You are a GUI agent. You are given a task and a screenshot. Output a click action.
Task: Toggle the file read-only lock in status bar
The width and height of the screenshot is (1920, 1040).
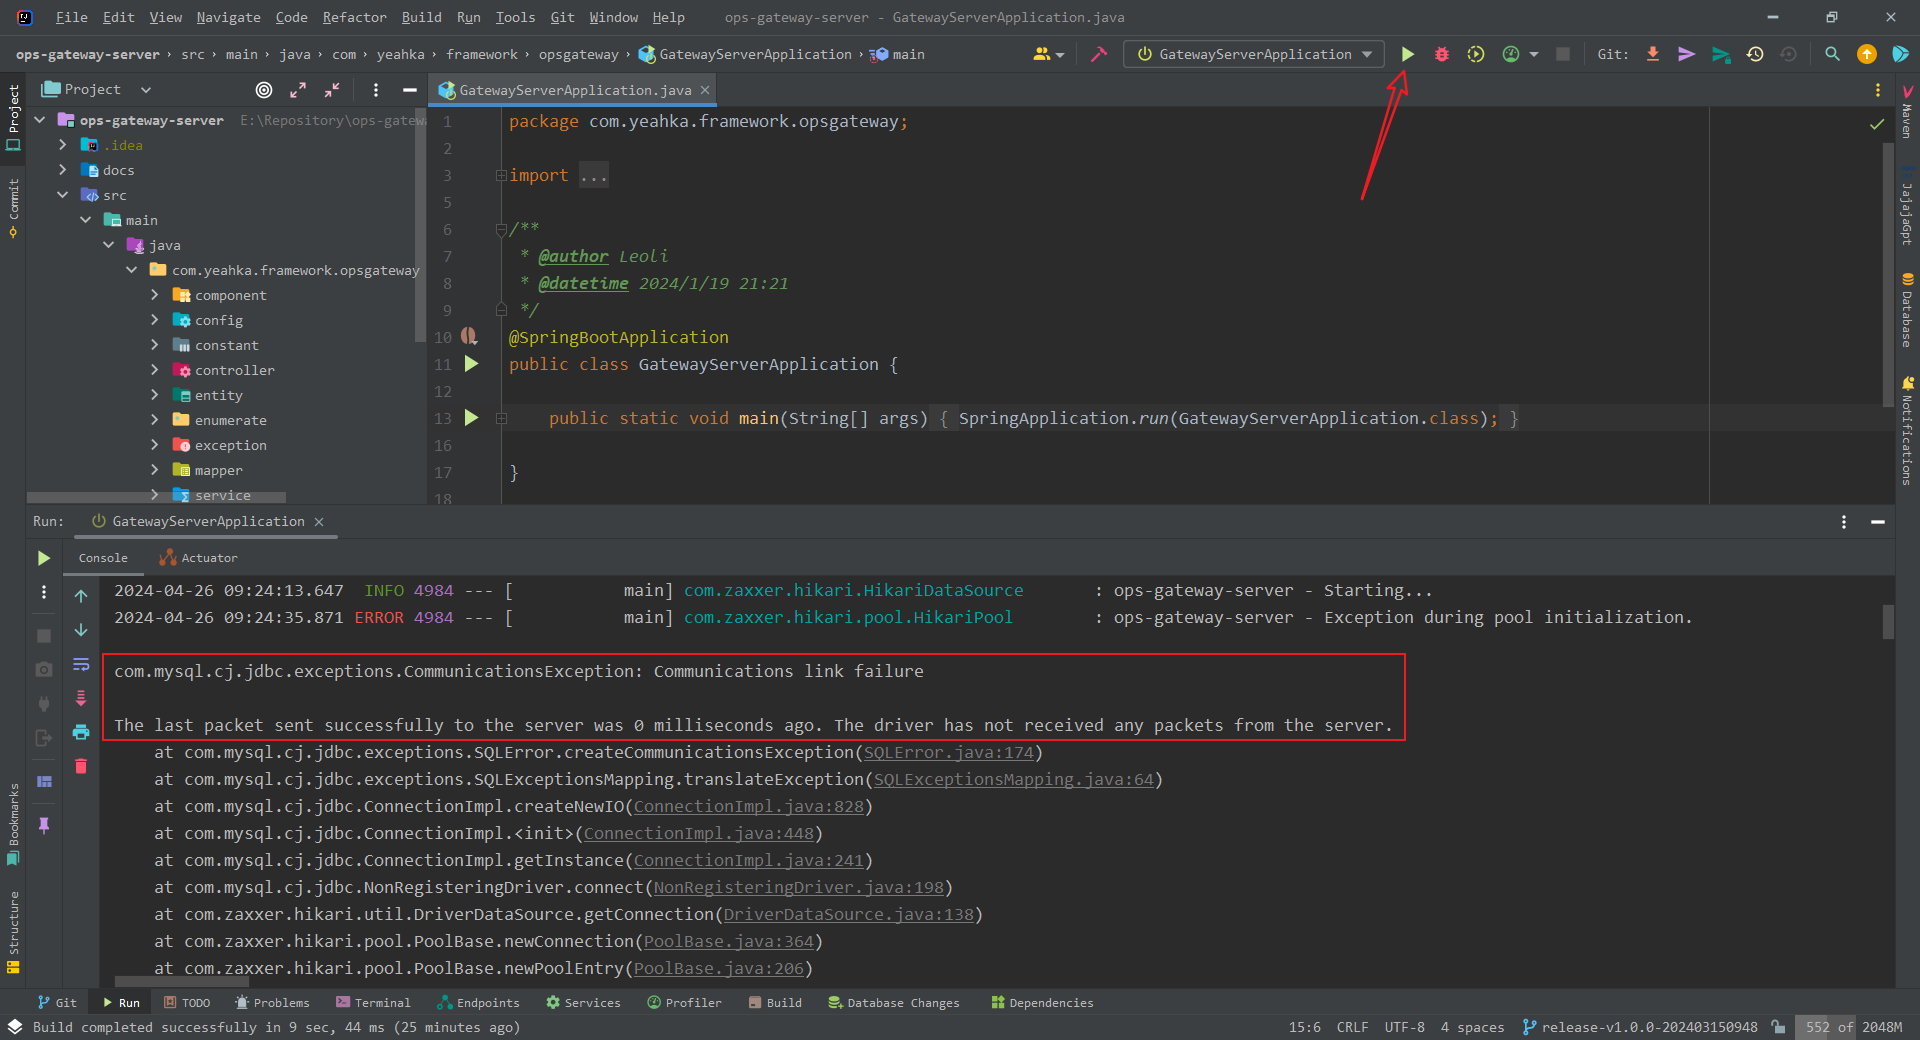click(x=1777, y=1027)
